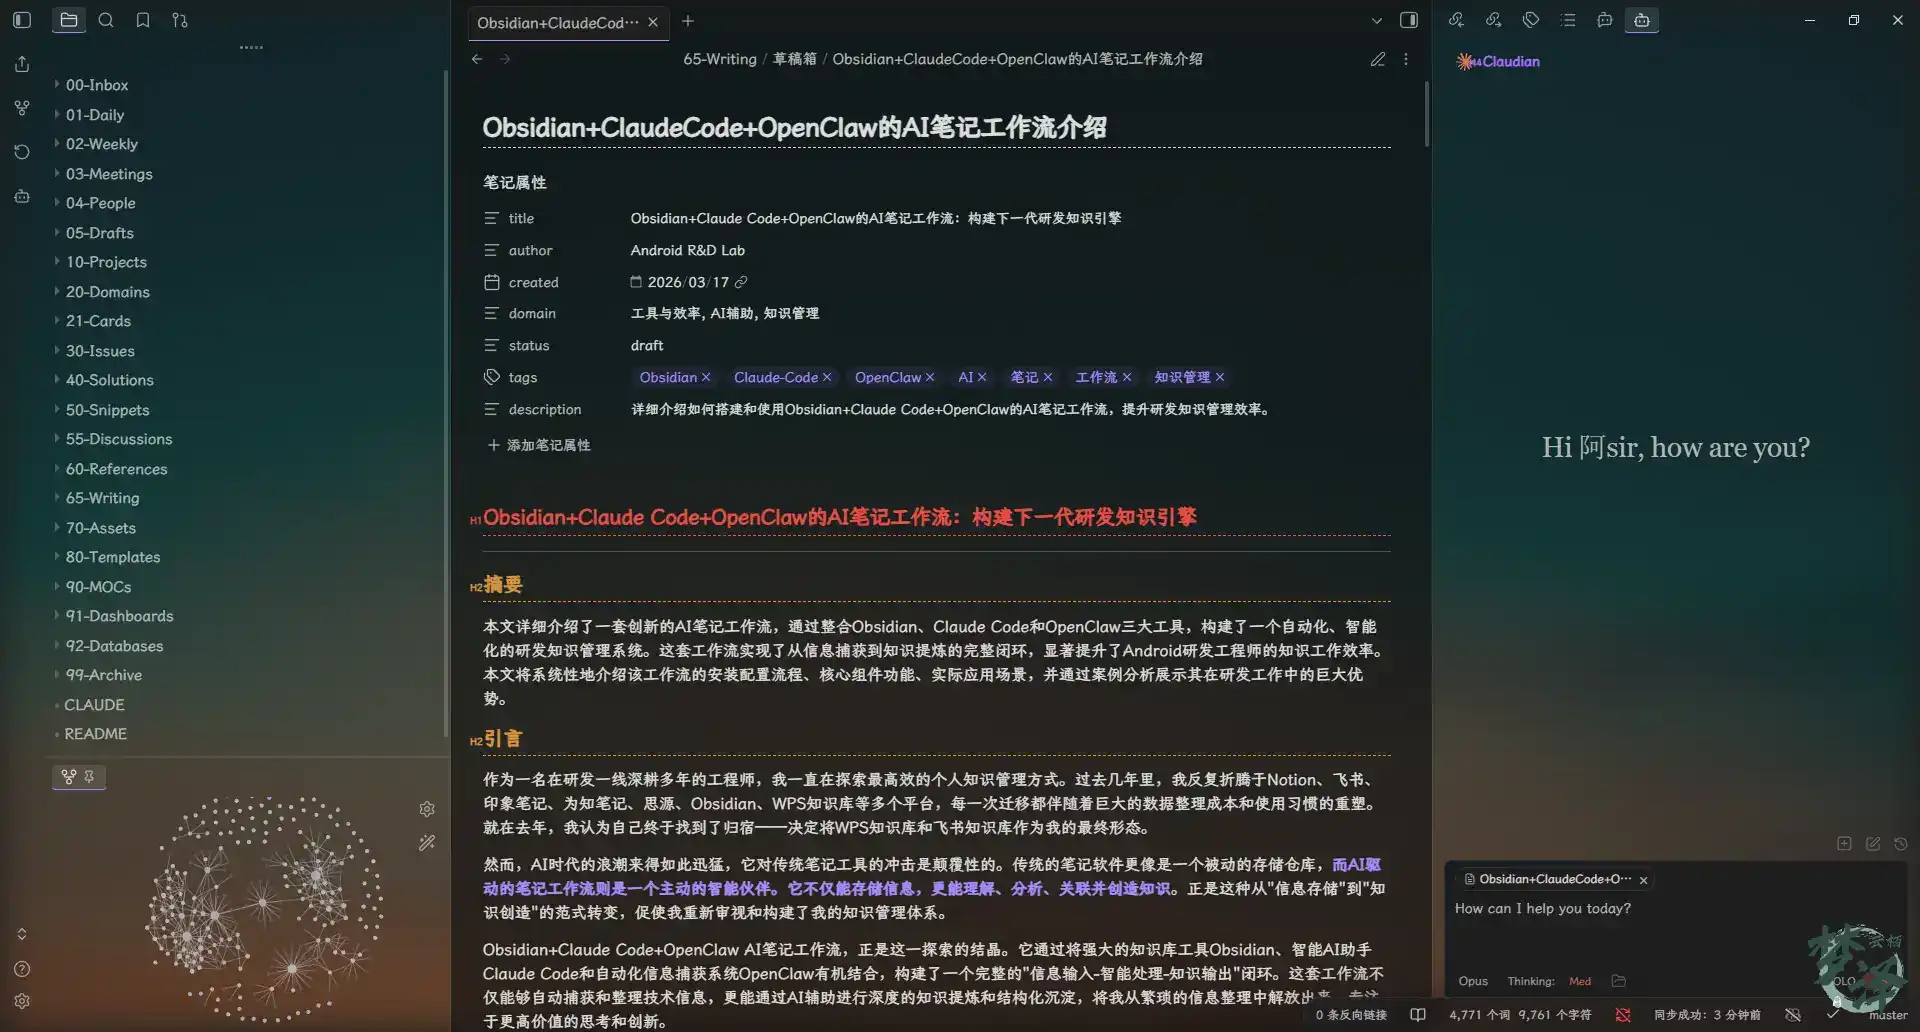Viewport: 1920px width, 1032px height.
Task: Toggle the left sidebar panel icon
Action: [22, 20]
